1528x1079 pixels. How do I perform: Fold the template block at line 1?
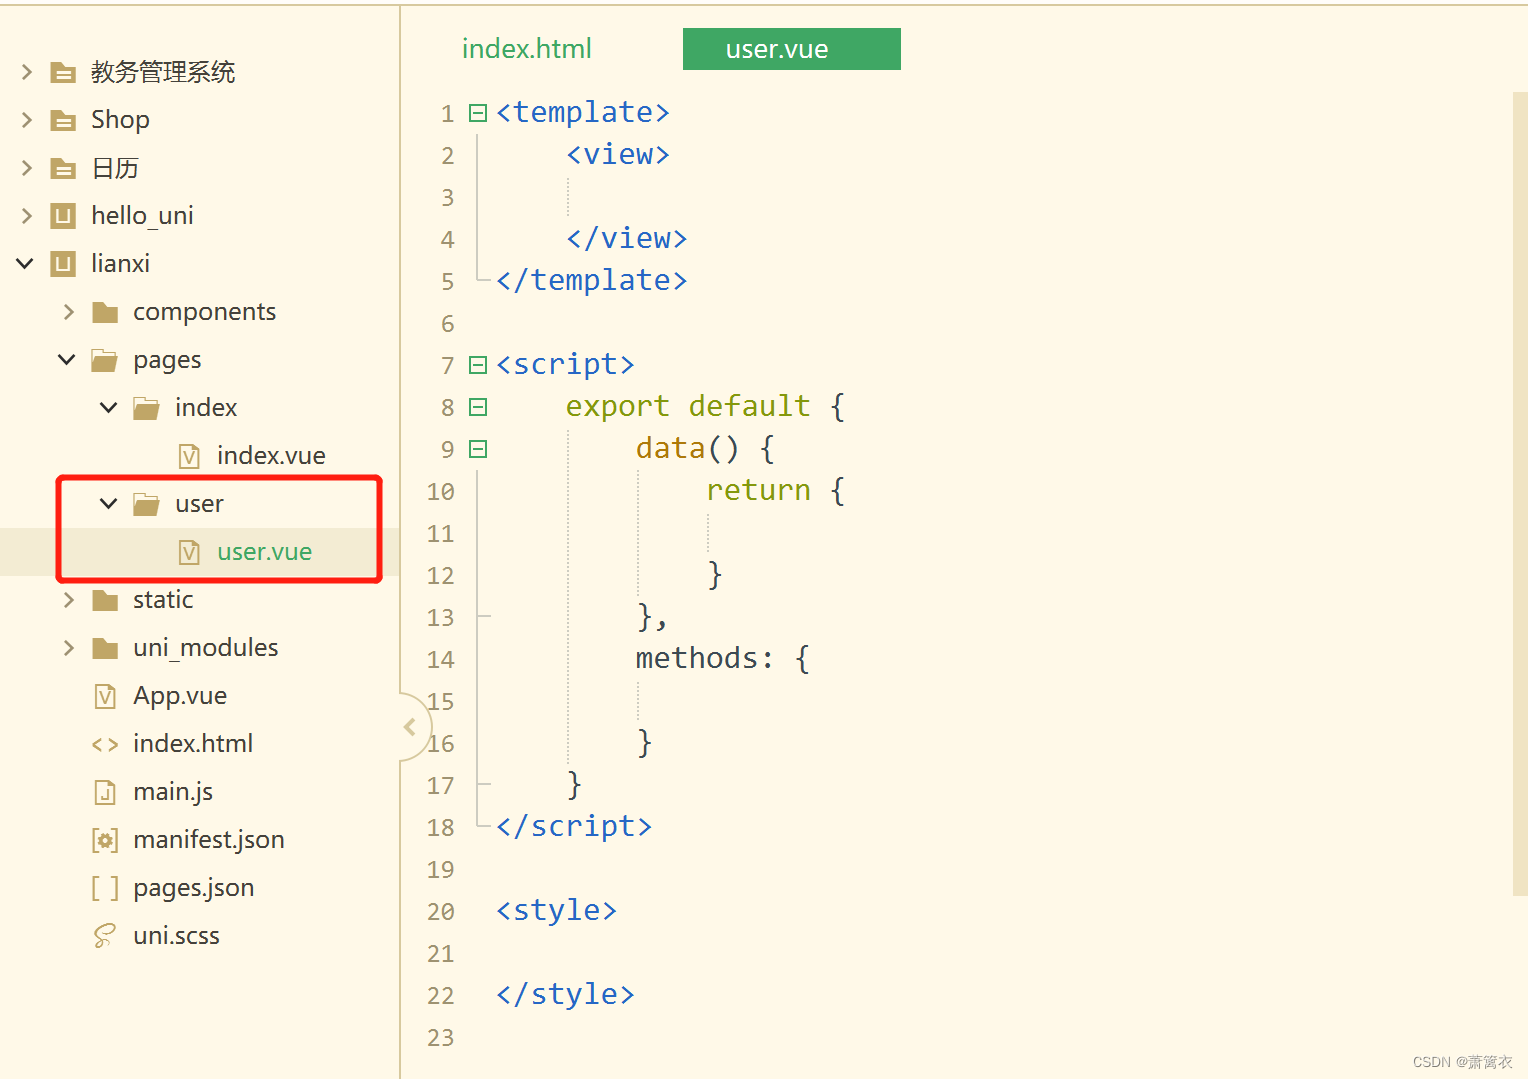tap(478, 113)
